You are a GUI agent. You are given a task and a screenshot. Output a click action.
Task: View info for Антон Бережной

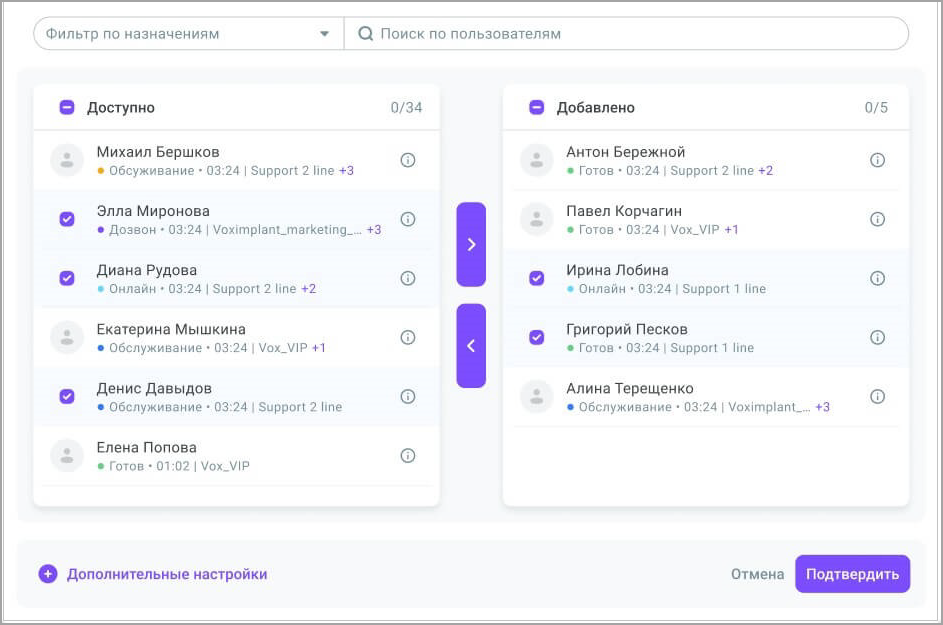pos(877,160)
